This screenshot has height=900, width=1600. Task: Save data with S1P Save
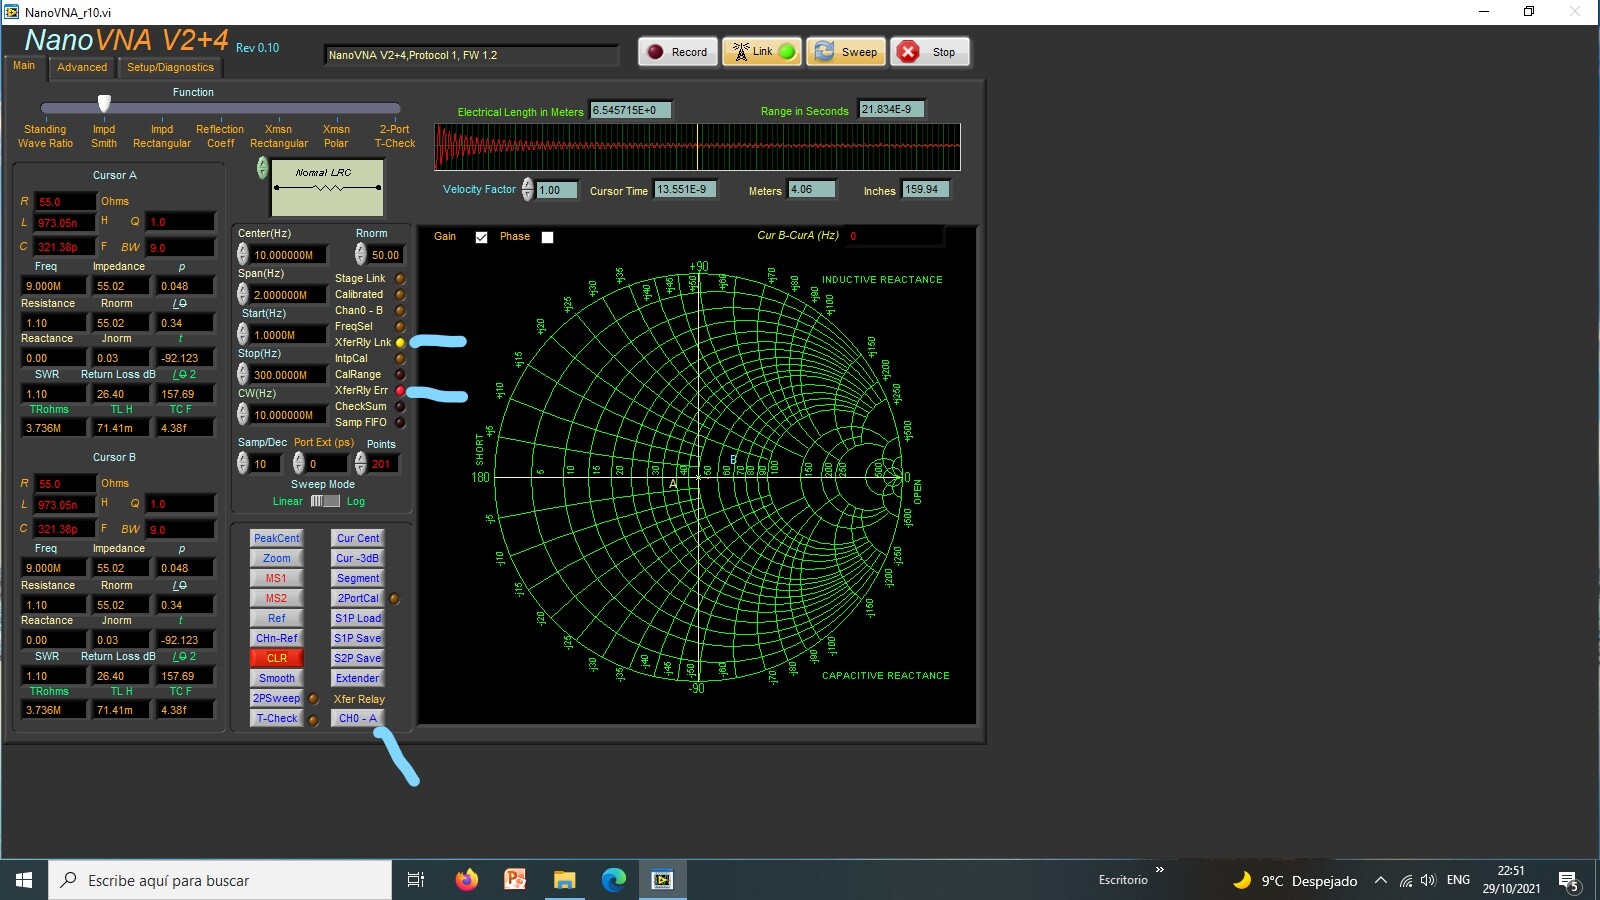point(357,638)
